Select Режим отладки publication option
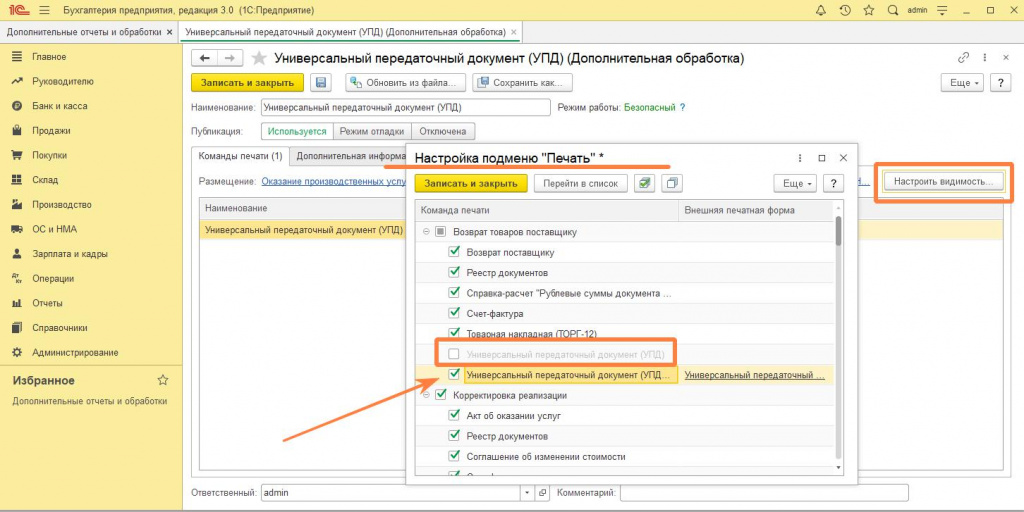The image size is (1024, 512). coord(372,131)
